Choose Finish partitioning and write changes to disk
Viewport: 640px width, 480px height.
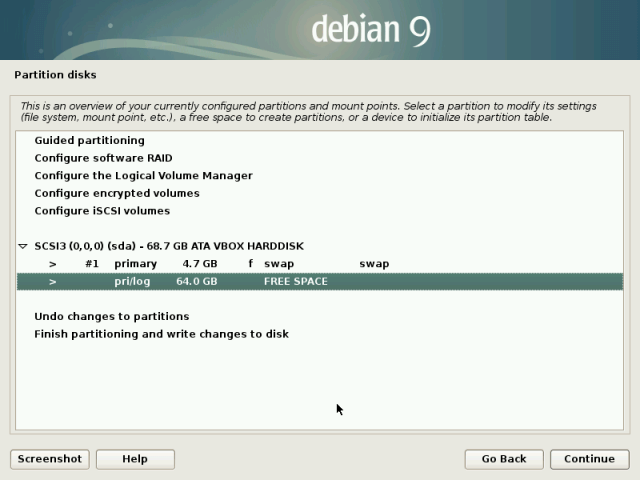pos(161,334)
